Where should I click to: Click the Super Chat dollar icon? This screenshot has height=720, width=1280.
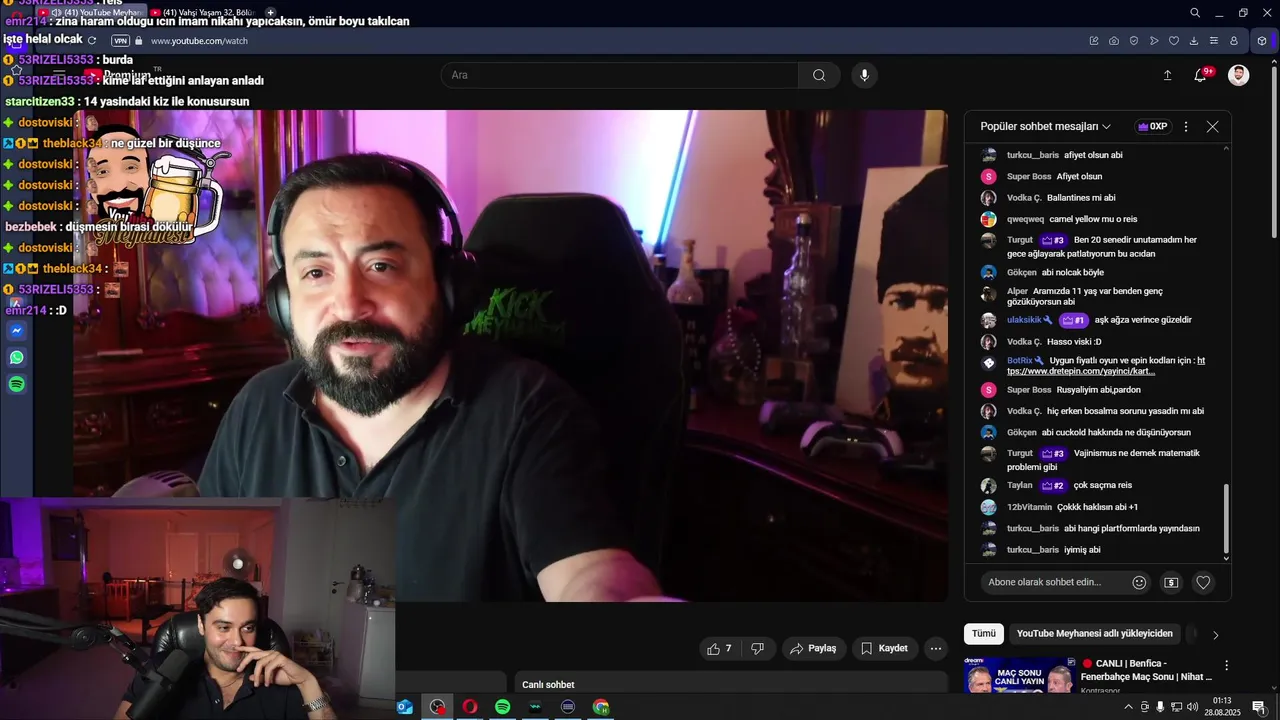point(1171,582)
